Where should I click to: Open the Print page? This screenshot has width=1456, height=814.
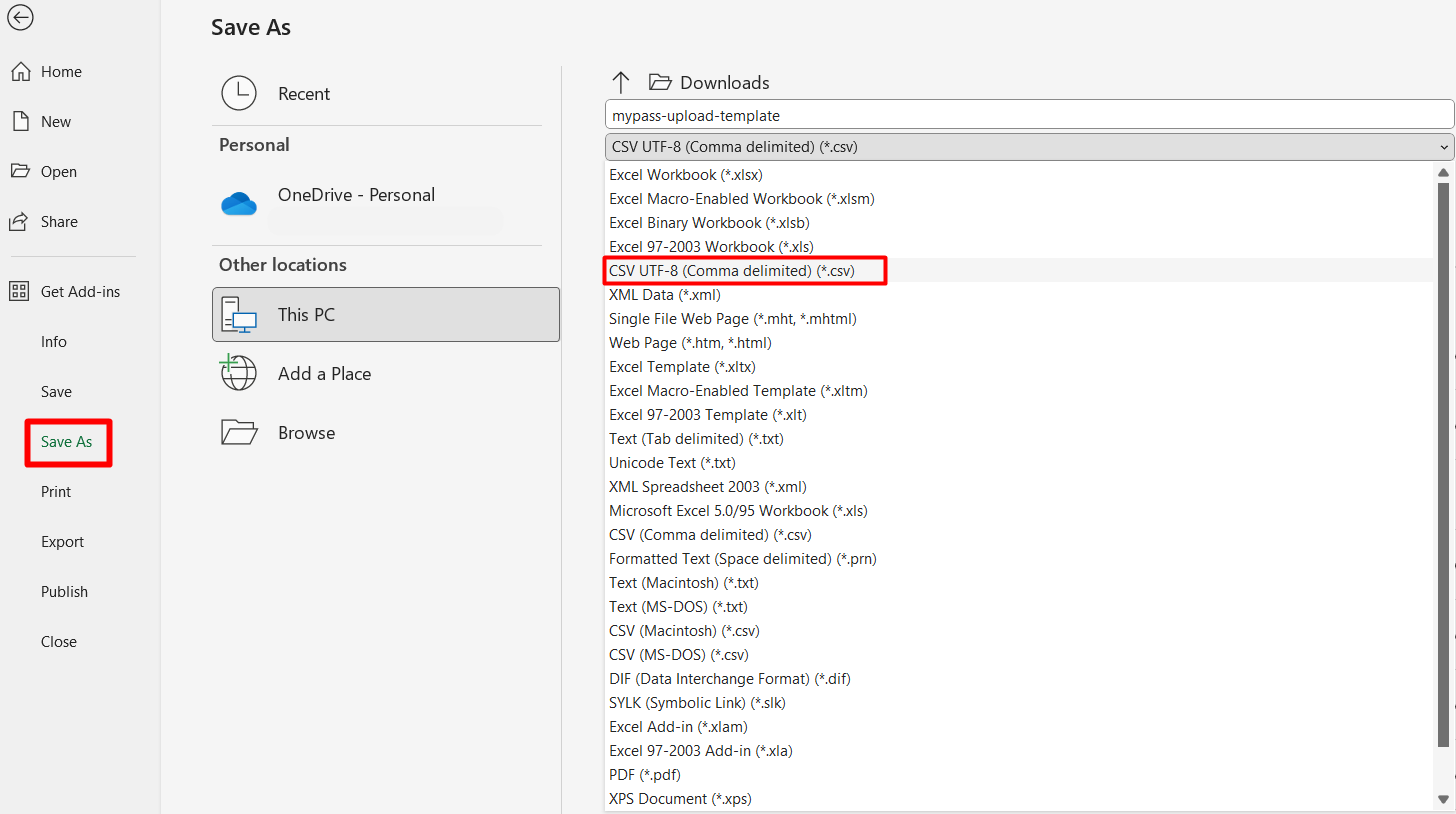pos(56,492)
